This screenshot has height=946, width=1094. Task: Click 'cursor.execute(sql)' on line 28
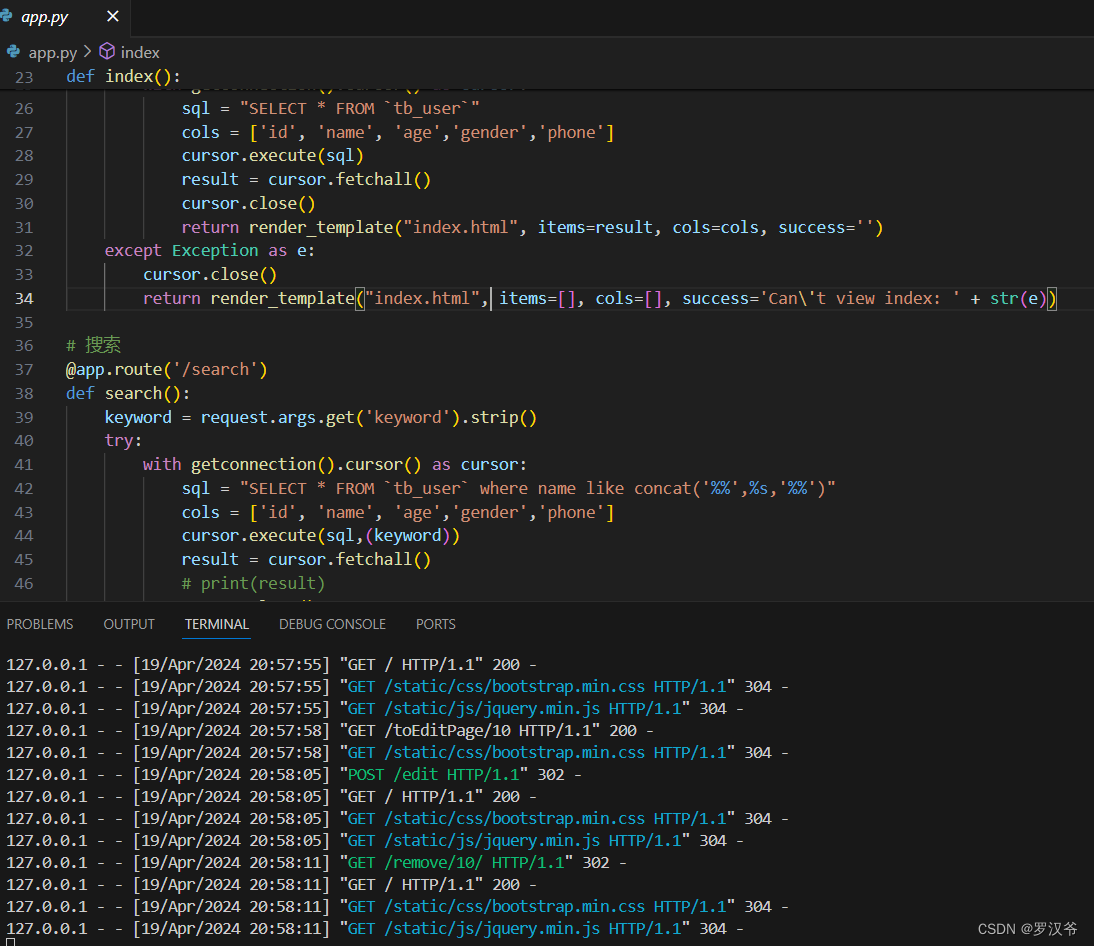pyautogui.click(x=273, y=156)
